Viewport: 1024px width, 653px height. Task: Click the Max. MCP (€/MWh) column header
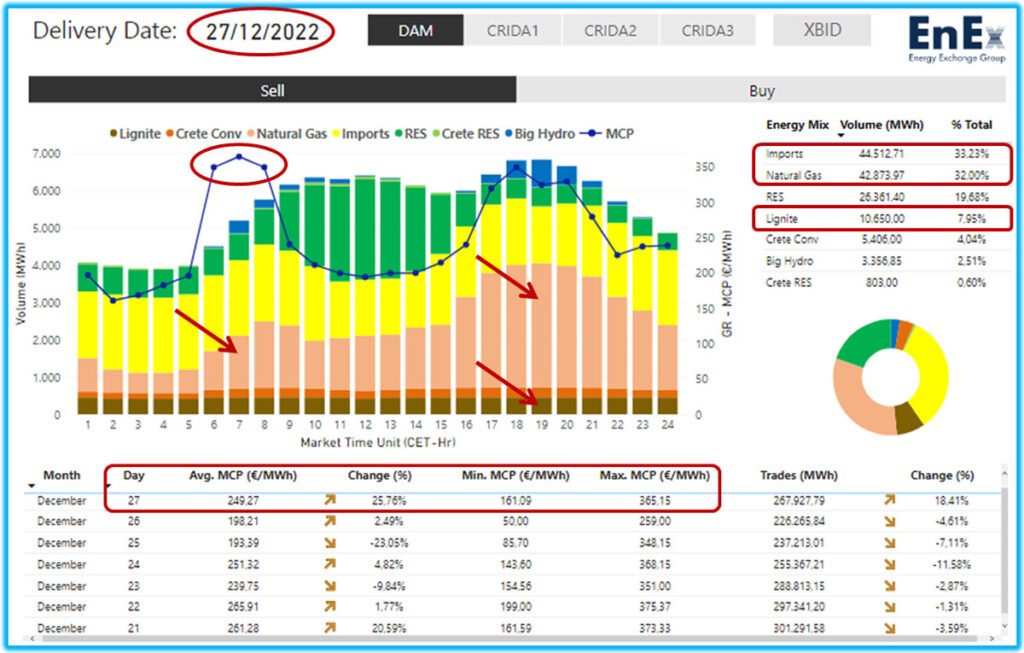[654, 475]
